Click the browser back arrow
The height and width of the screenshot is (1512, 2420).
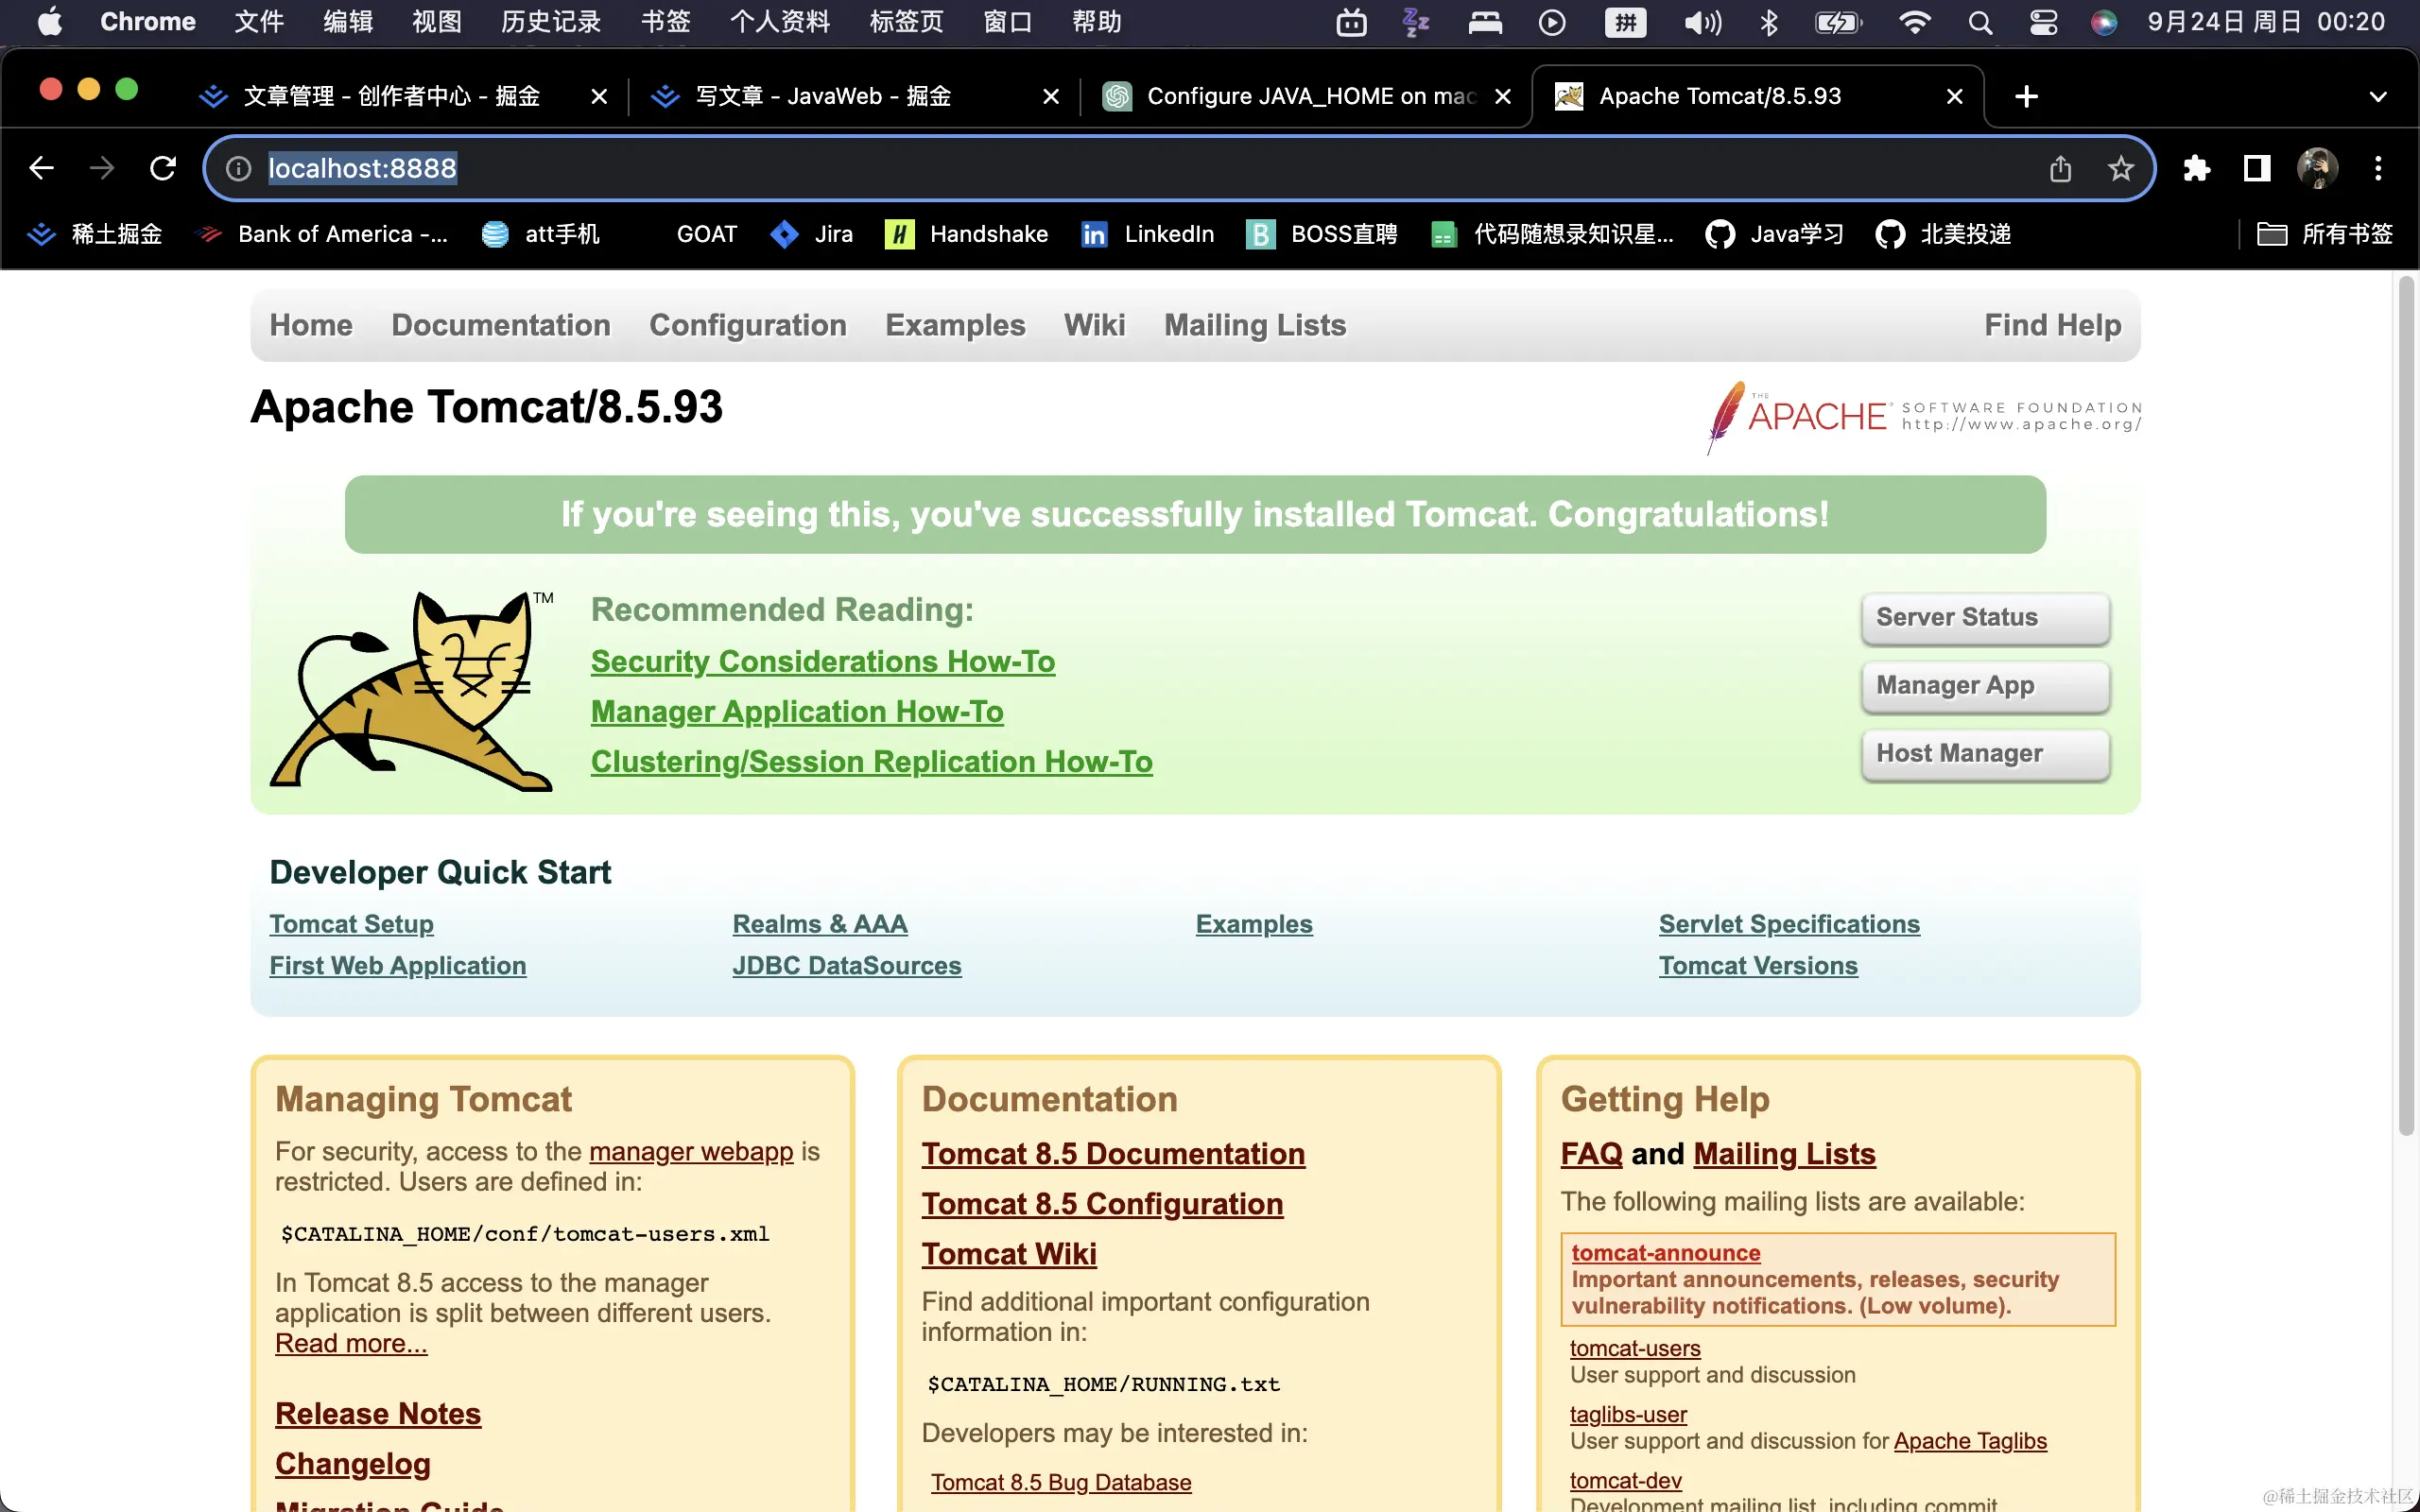click(41, 168)
